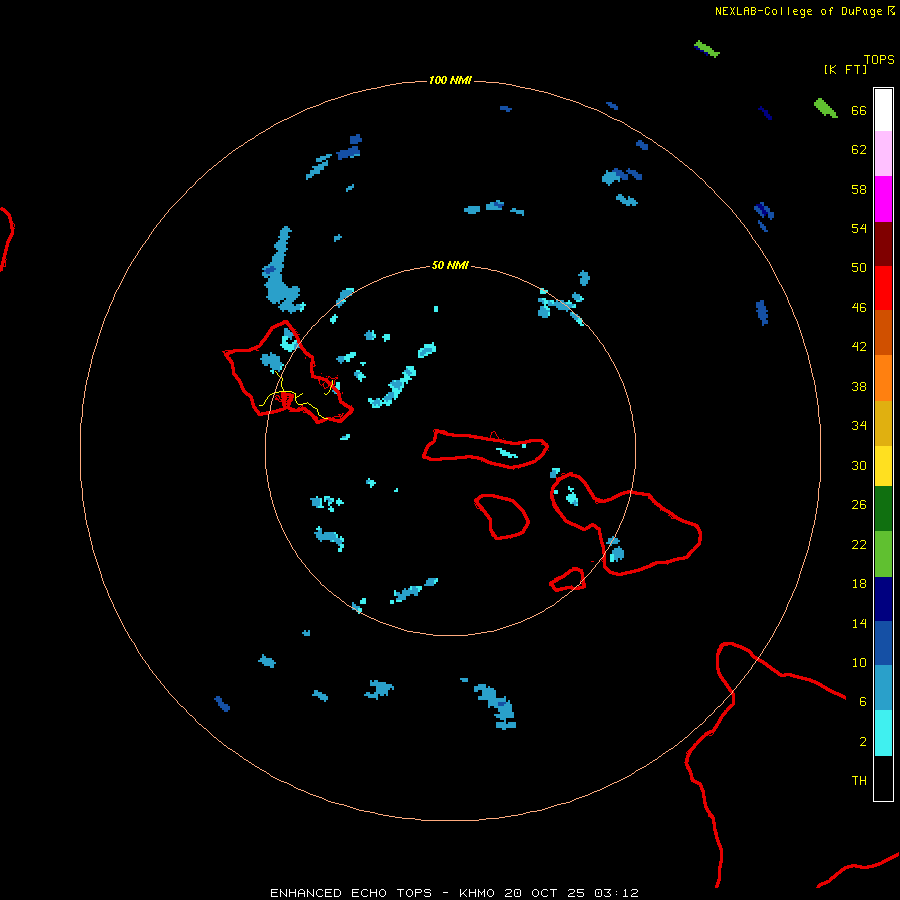This screenshot has height=900, width=900.
Task: Pick the dark orange legend swatch
Action: click(x=883, y=332)
